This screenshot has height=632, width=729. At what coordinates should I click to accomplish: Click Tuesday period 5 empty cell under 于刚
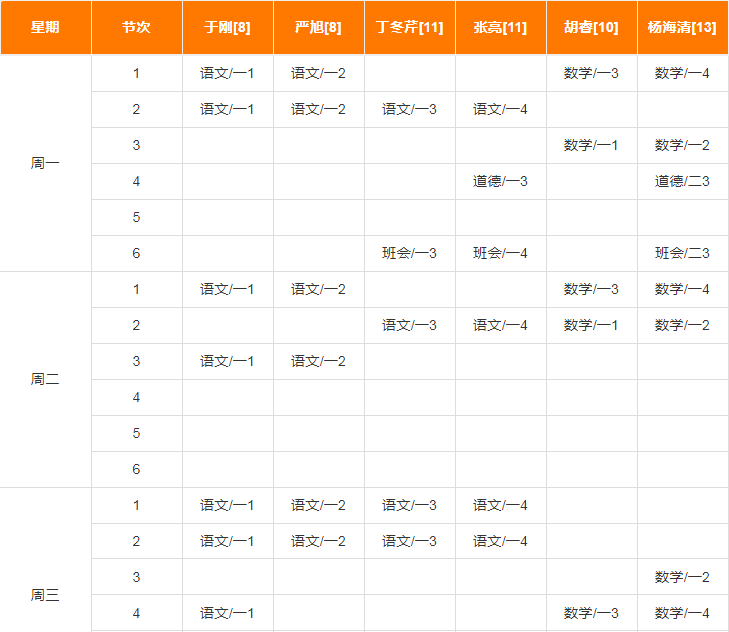click(228, 433)
